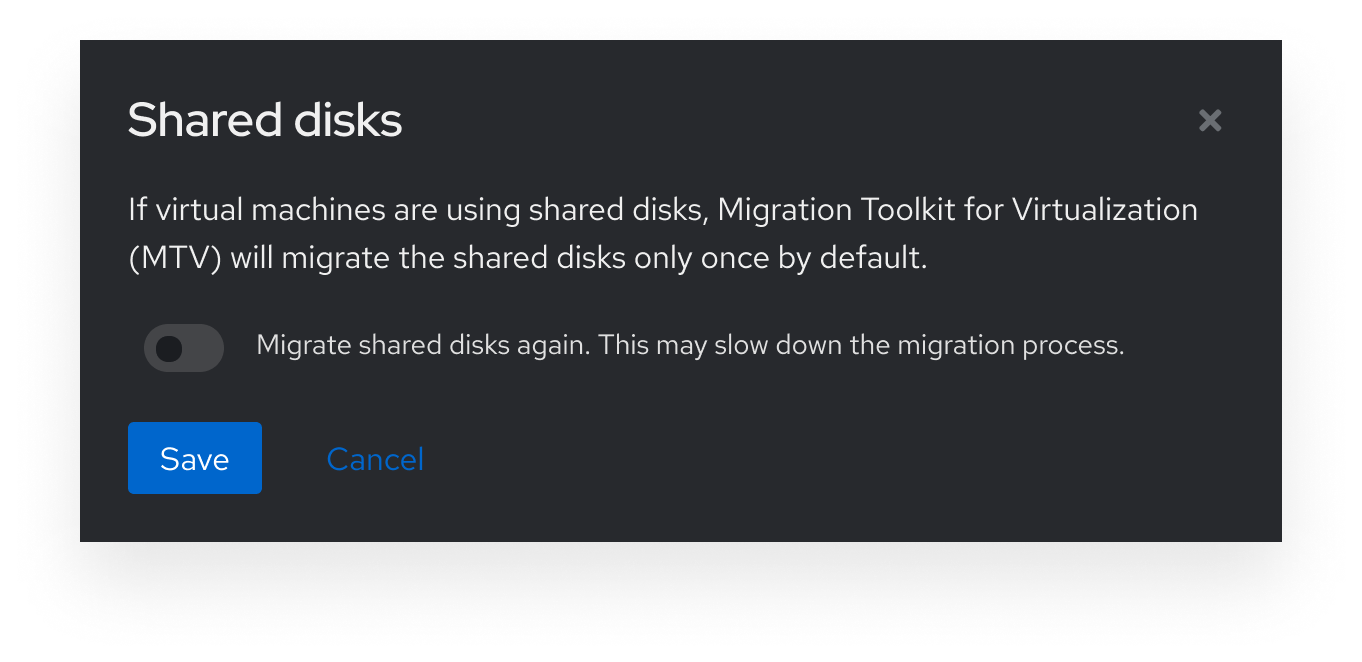Turn on the shared disks migration switch
The image size is (1362, 662).
[184, 348]
